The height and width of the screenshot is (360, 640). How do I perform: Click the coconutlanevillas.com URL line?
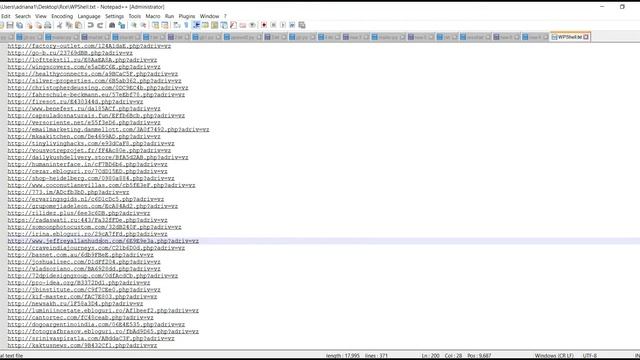[x=101, y=185]
